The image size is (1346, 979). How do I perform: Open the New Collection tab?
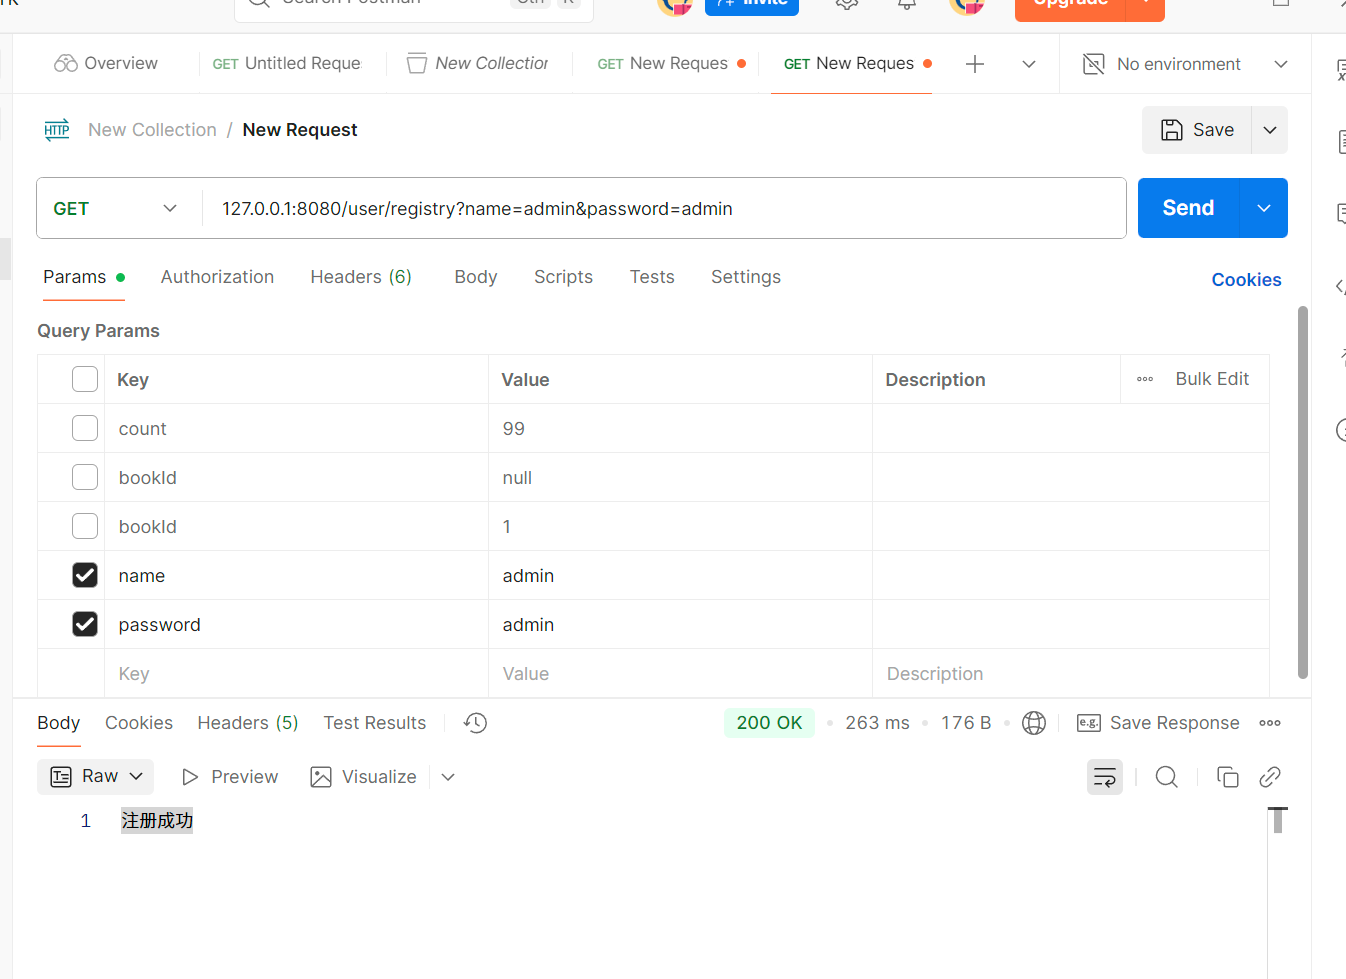pos(478,63)
